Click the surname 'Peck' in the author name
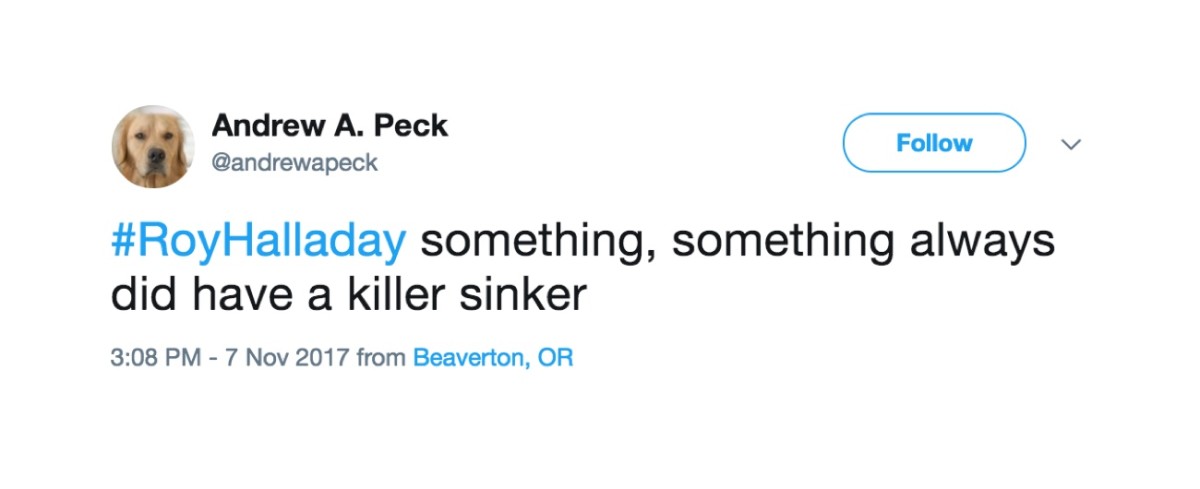Screen dimensions: 1200x489 pos(411,126)
